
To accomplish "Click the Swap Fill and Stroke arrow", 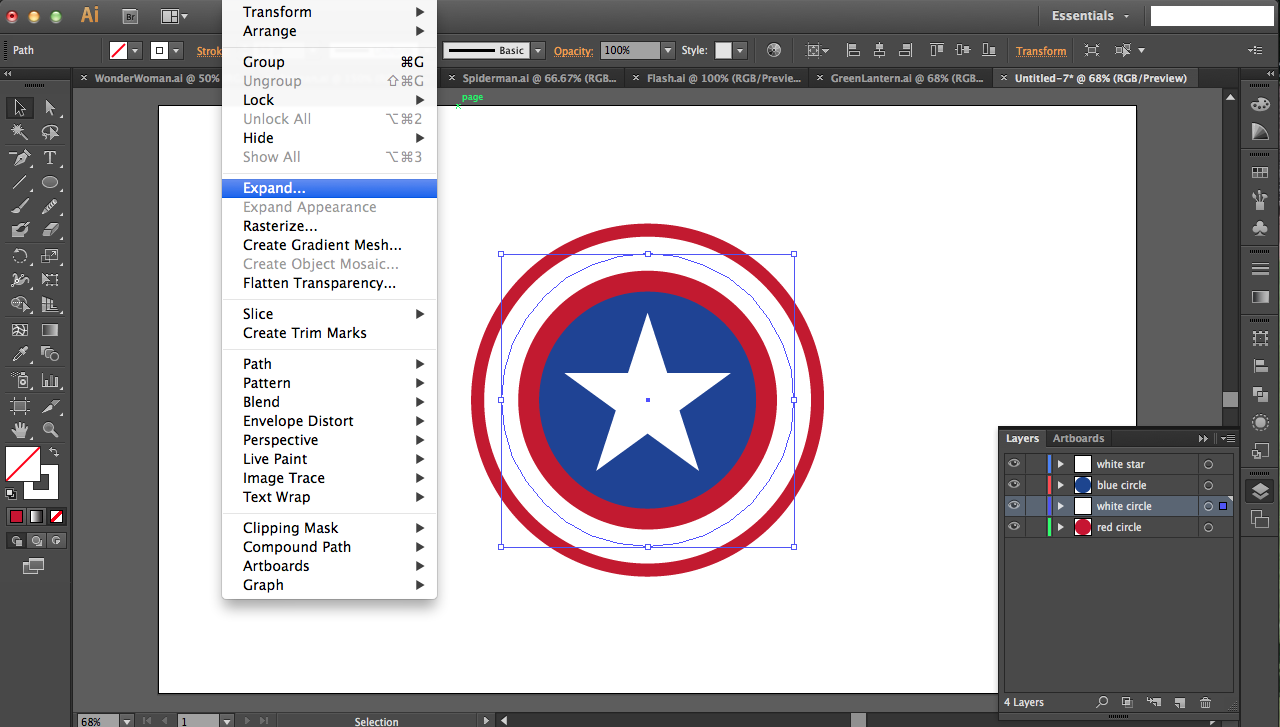I will (54, 453).
